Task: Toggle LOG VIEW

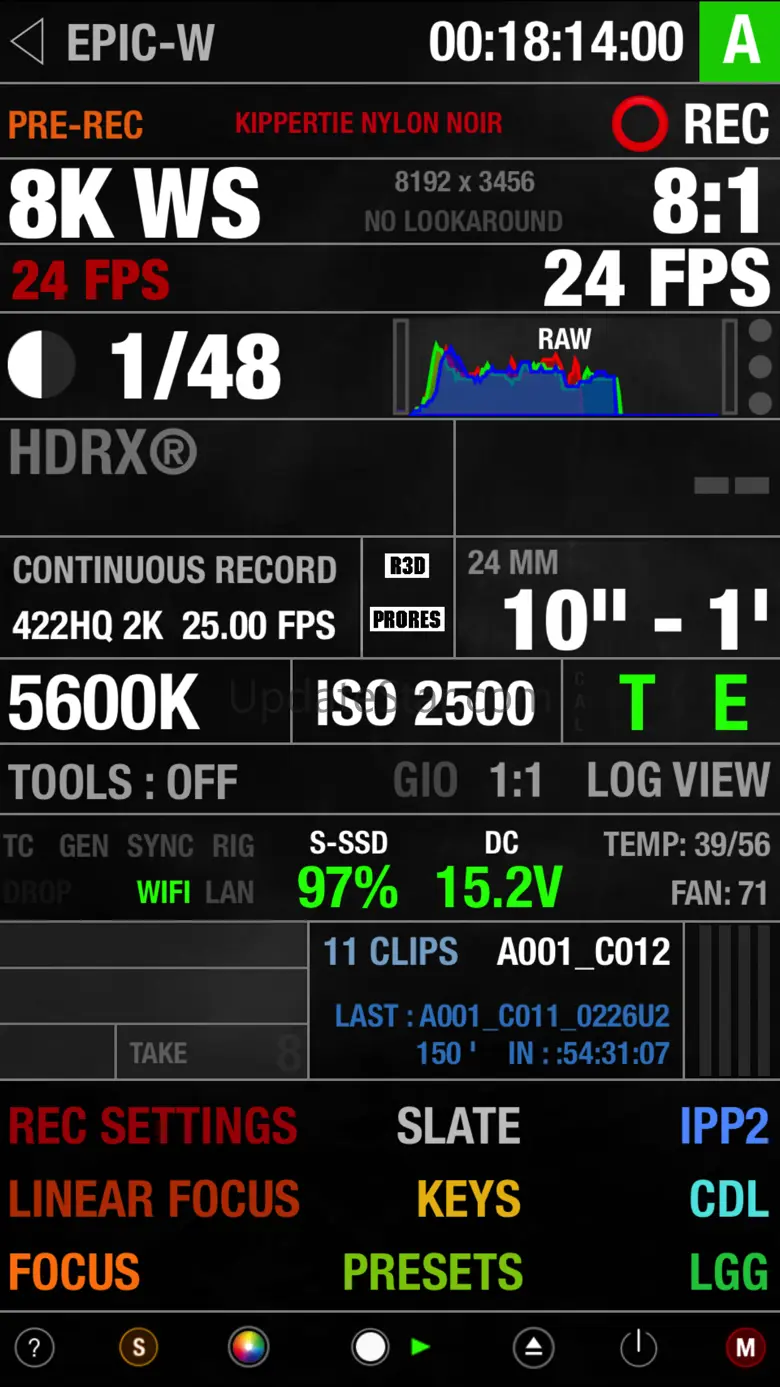Action: click(x=679, y=781)
